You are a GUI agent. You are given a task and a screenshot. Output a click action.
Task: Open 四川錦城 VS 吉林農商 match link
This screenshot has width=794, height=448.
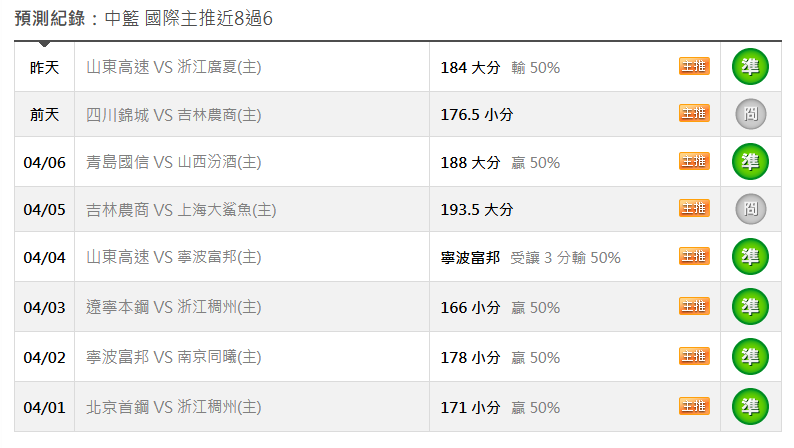coord(174,115)
